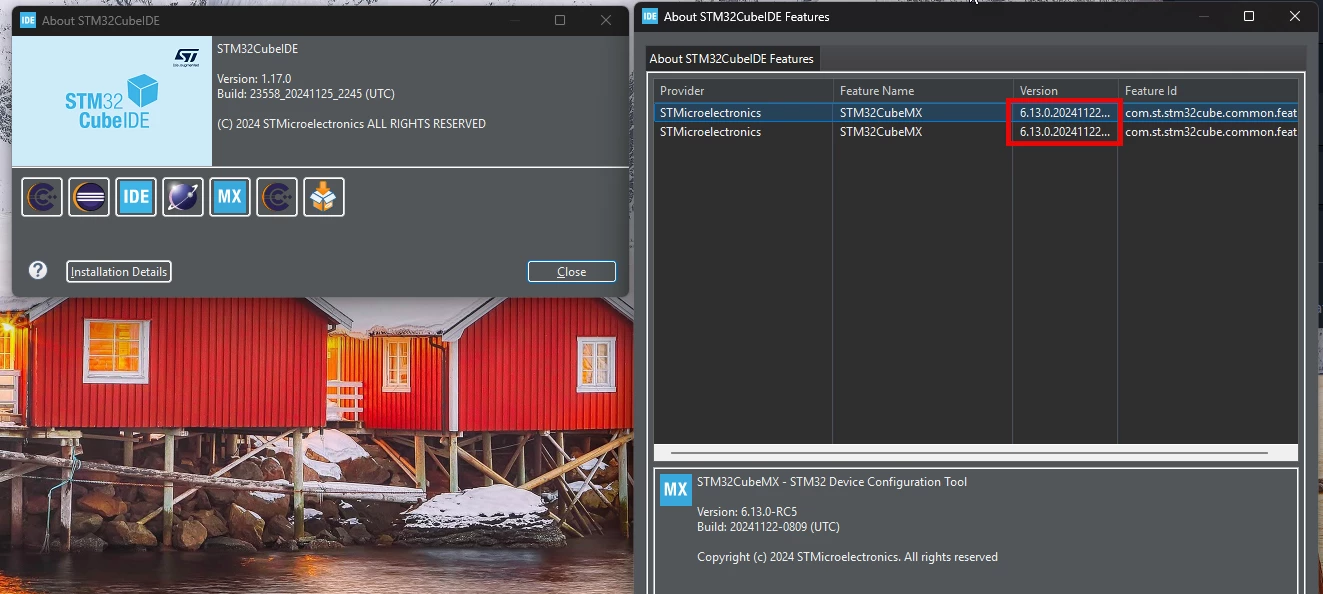Click the Version column header
1323x594 pixels.
tap(1066, 91)
